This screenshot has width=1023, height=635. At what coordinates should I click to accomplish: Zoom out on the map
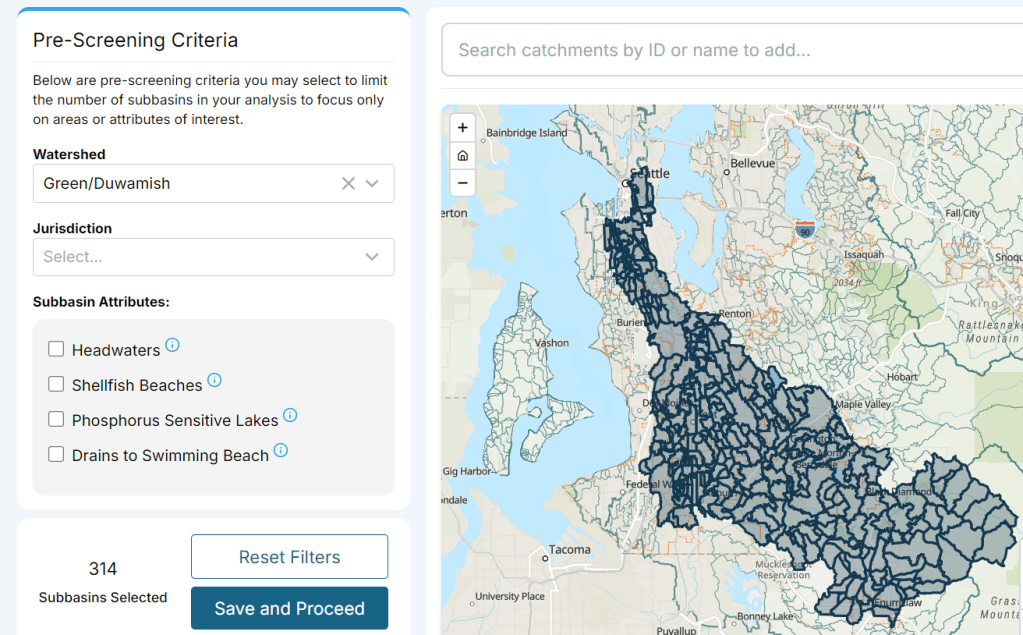tap(462, 183)
